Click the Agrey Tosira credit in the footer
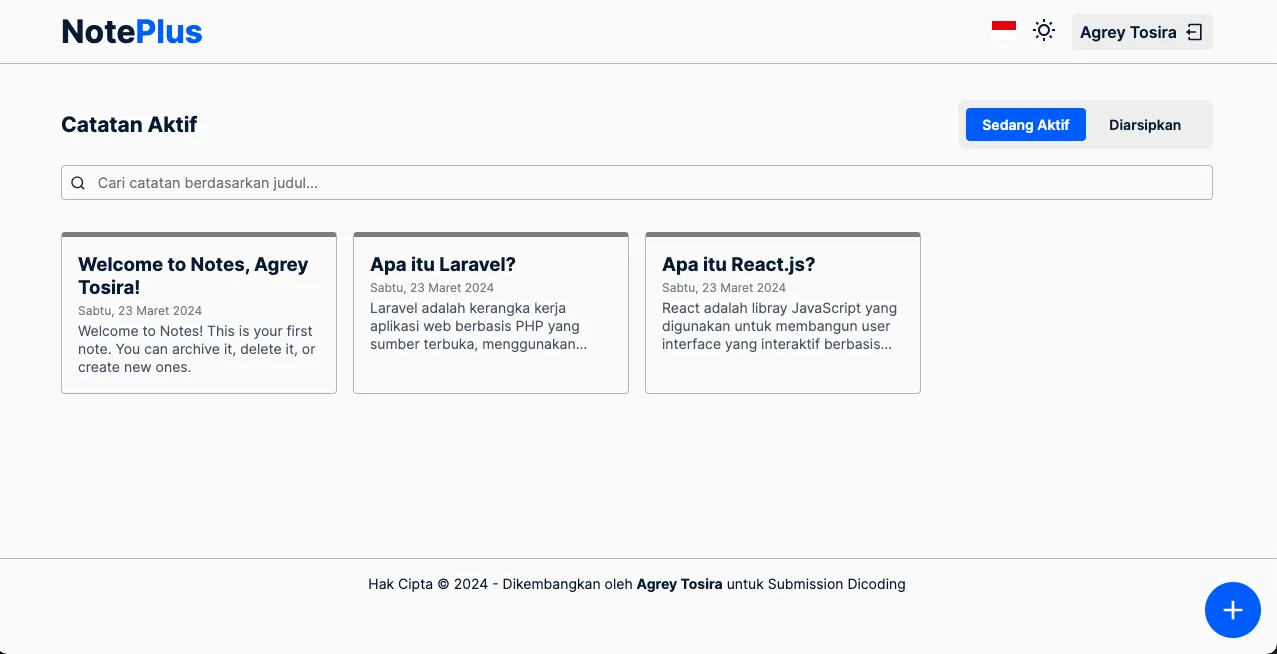The image size is (1277, 654). [x=679, y=584]
